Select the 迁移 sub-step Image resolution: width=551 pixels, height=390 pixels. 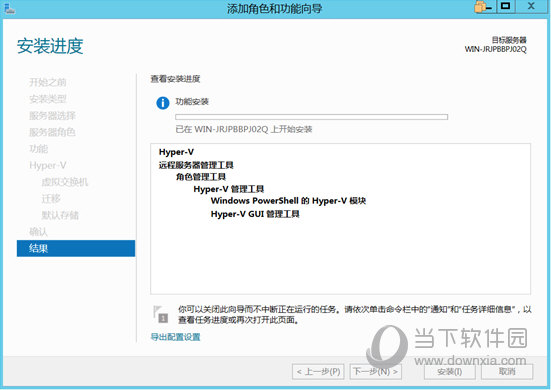51,199
